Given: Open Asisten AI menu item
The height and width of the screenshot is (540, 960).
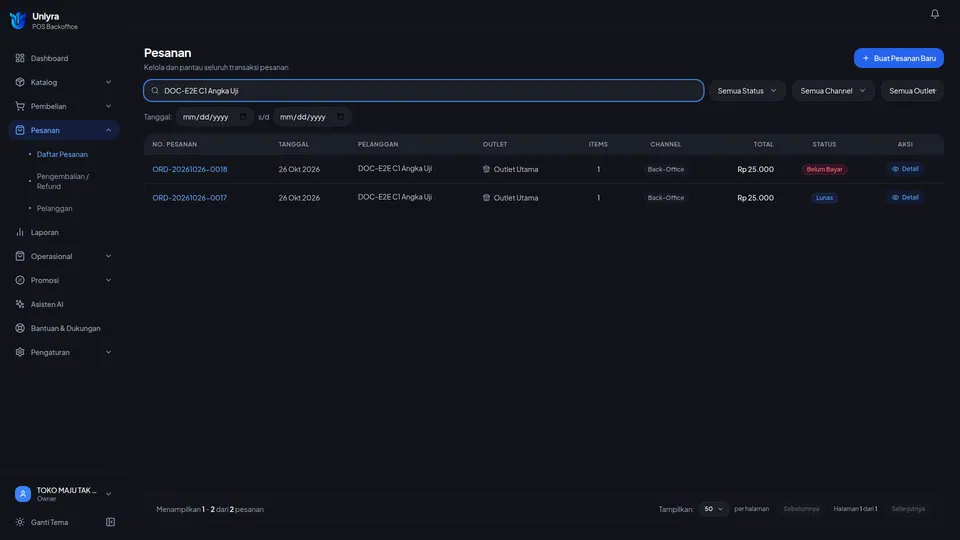Looking at the screenshot, I should click(x=64, y=304).
